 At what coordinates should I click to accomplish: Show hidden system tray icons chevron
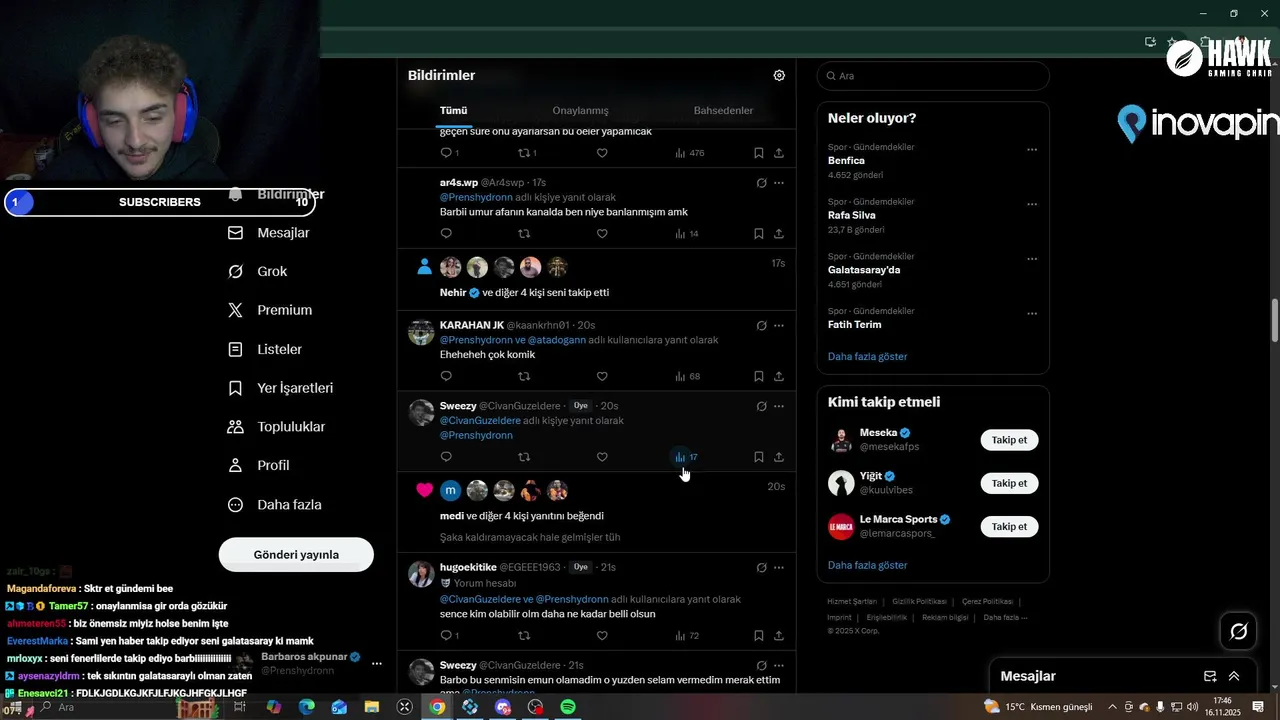pyautogui.click(x=1113, y=707)
